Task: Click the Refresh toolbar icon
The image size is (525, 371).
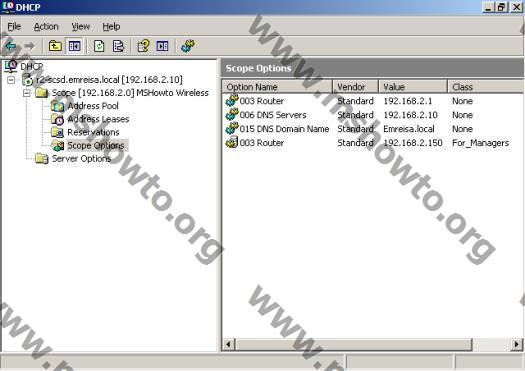Action: [99, 46]
